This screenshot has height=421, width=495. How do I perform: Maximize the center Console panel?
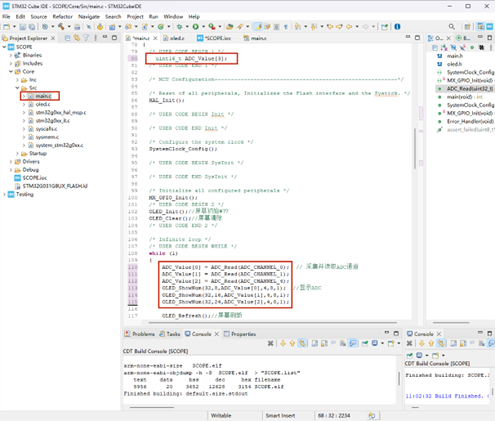pyautogui.click(x=396, y=333)
